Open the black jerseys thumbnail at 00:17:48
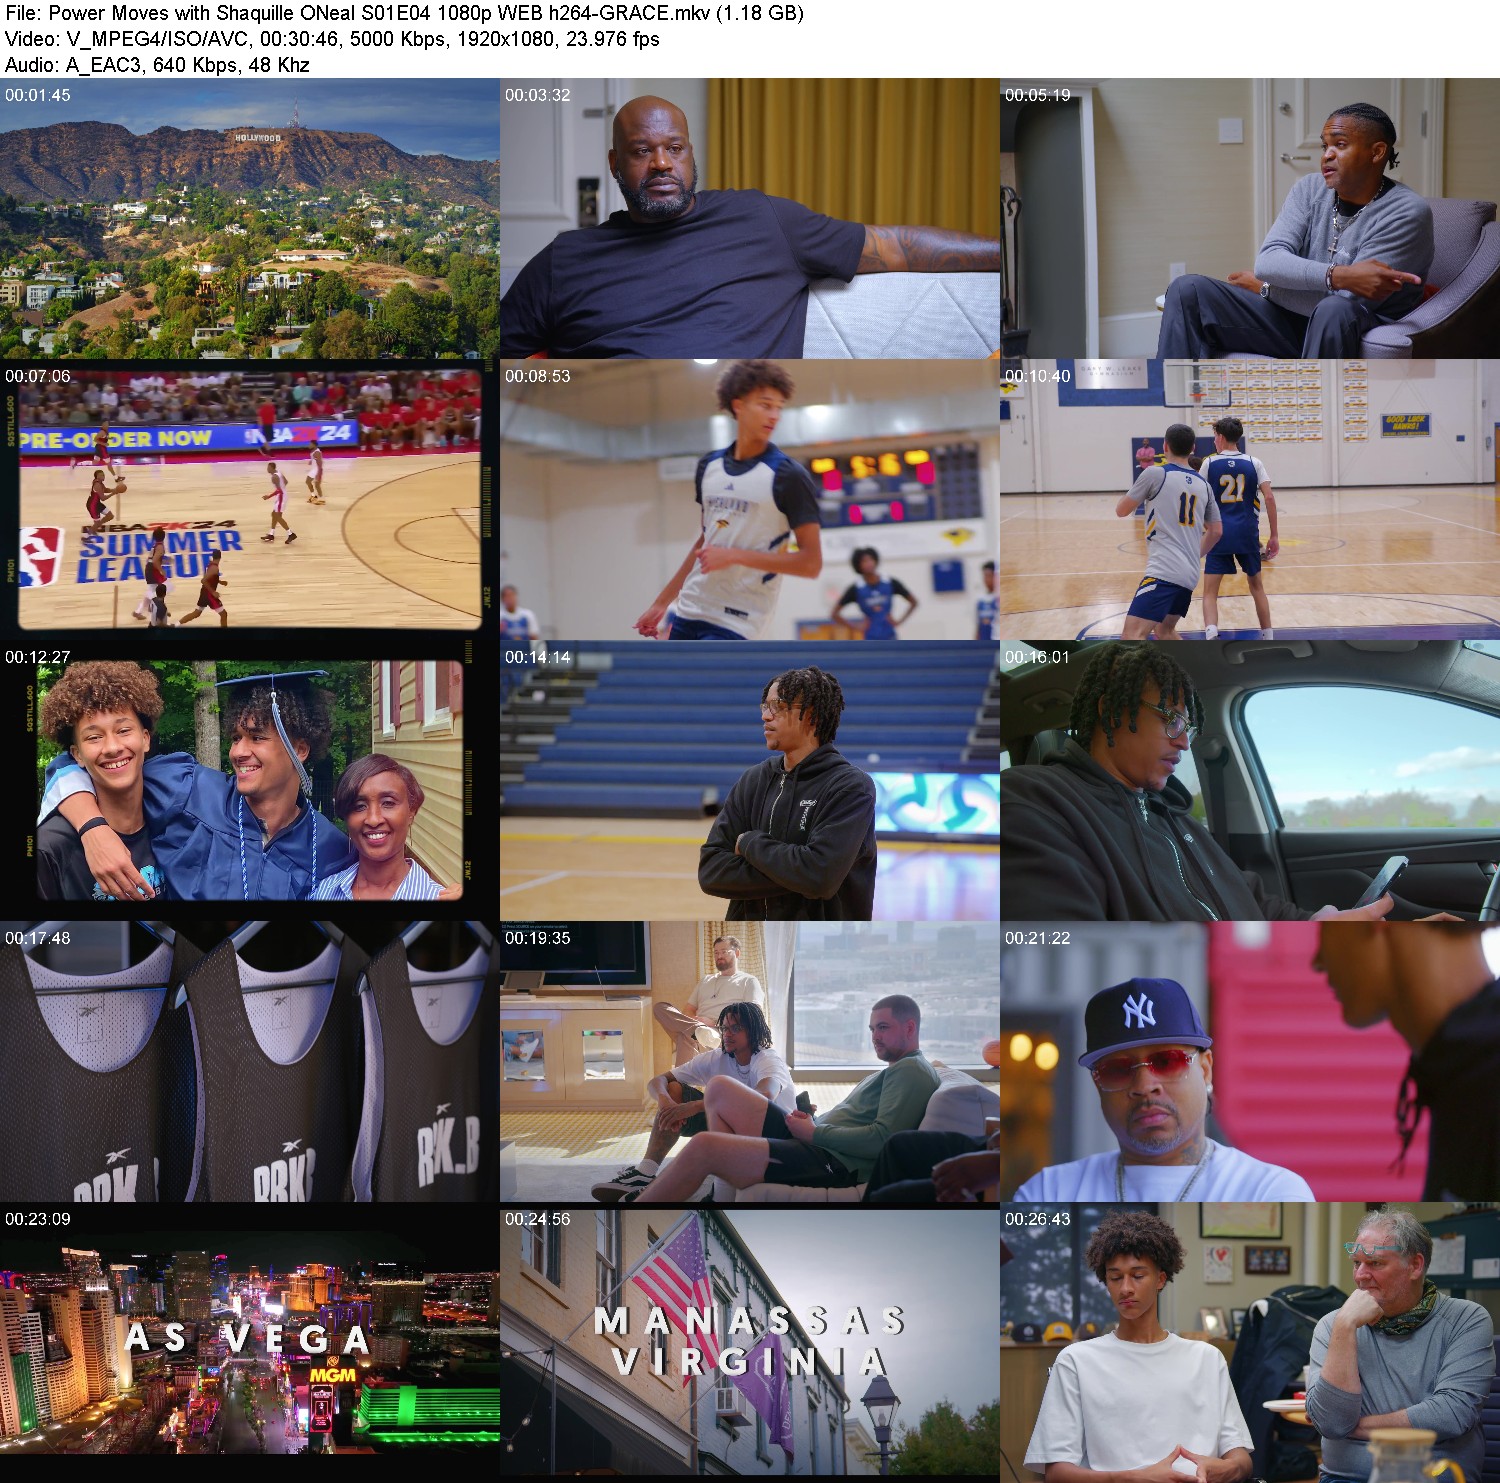1500x1483 pixels. (249, 1062)
